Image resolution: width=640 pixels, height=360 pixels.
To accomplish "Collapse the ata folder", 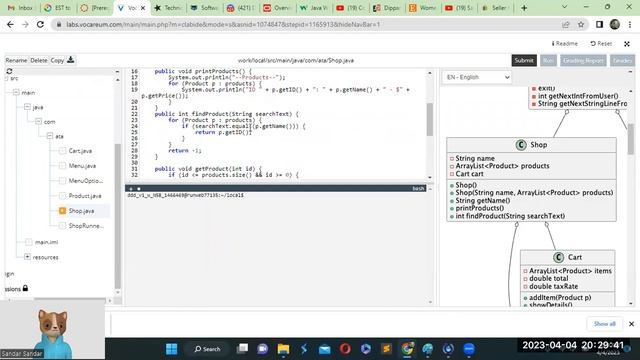I will [x=50, y=136].
